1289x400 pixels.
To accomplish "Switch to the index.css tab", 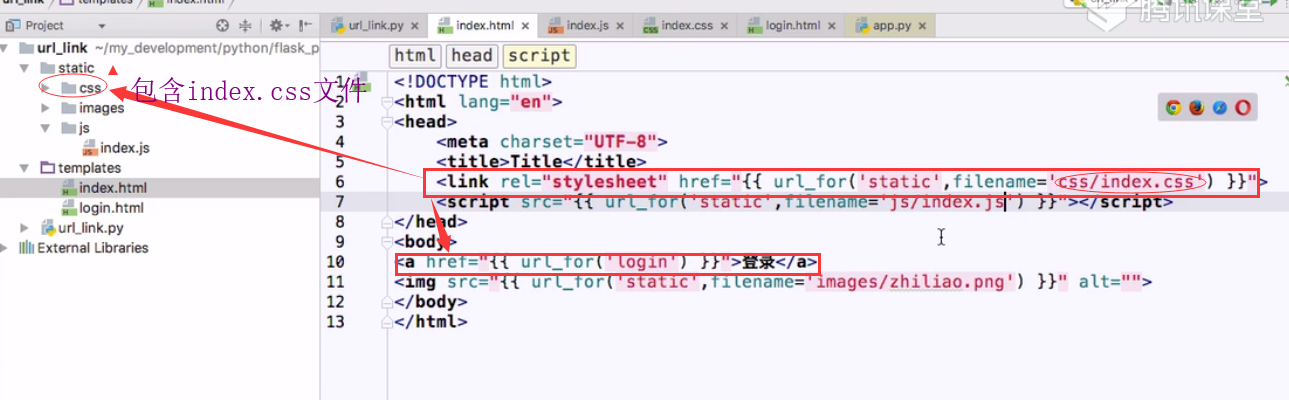I will point(685,26).
